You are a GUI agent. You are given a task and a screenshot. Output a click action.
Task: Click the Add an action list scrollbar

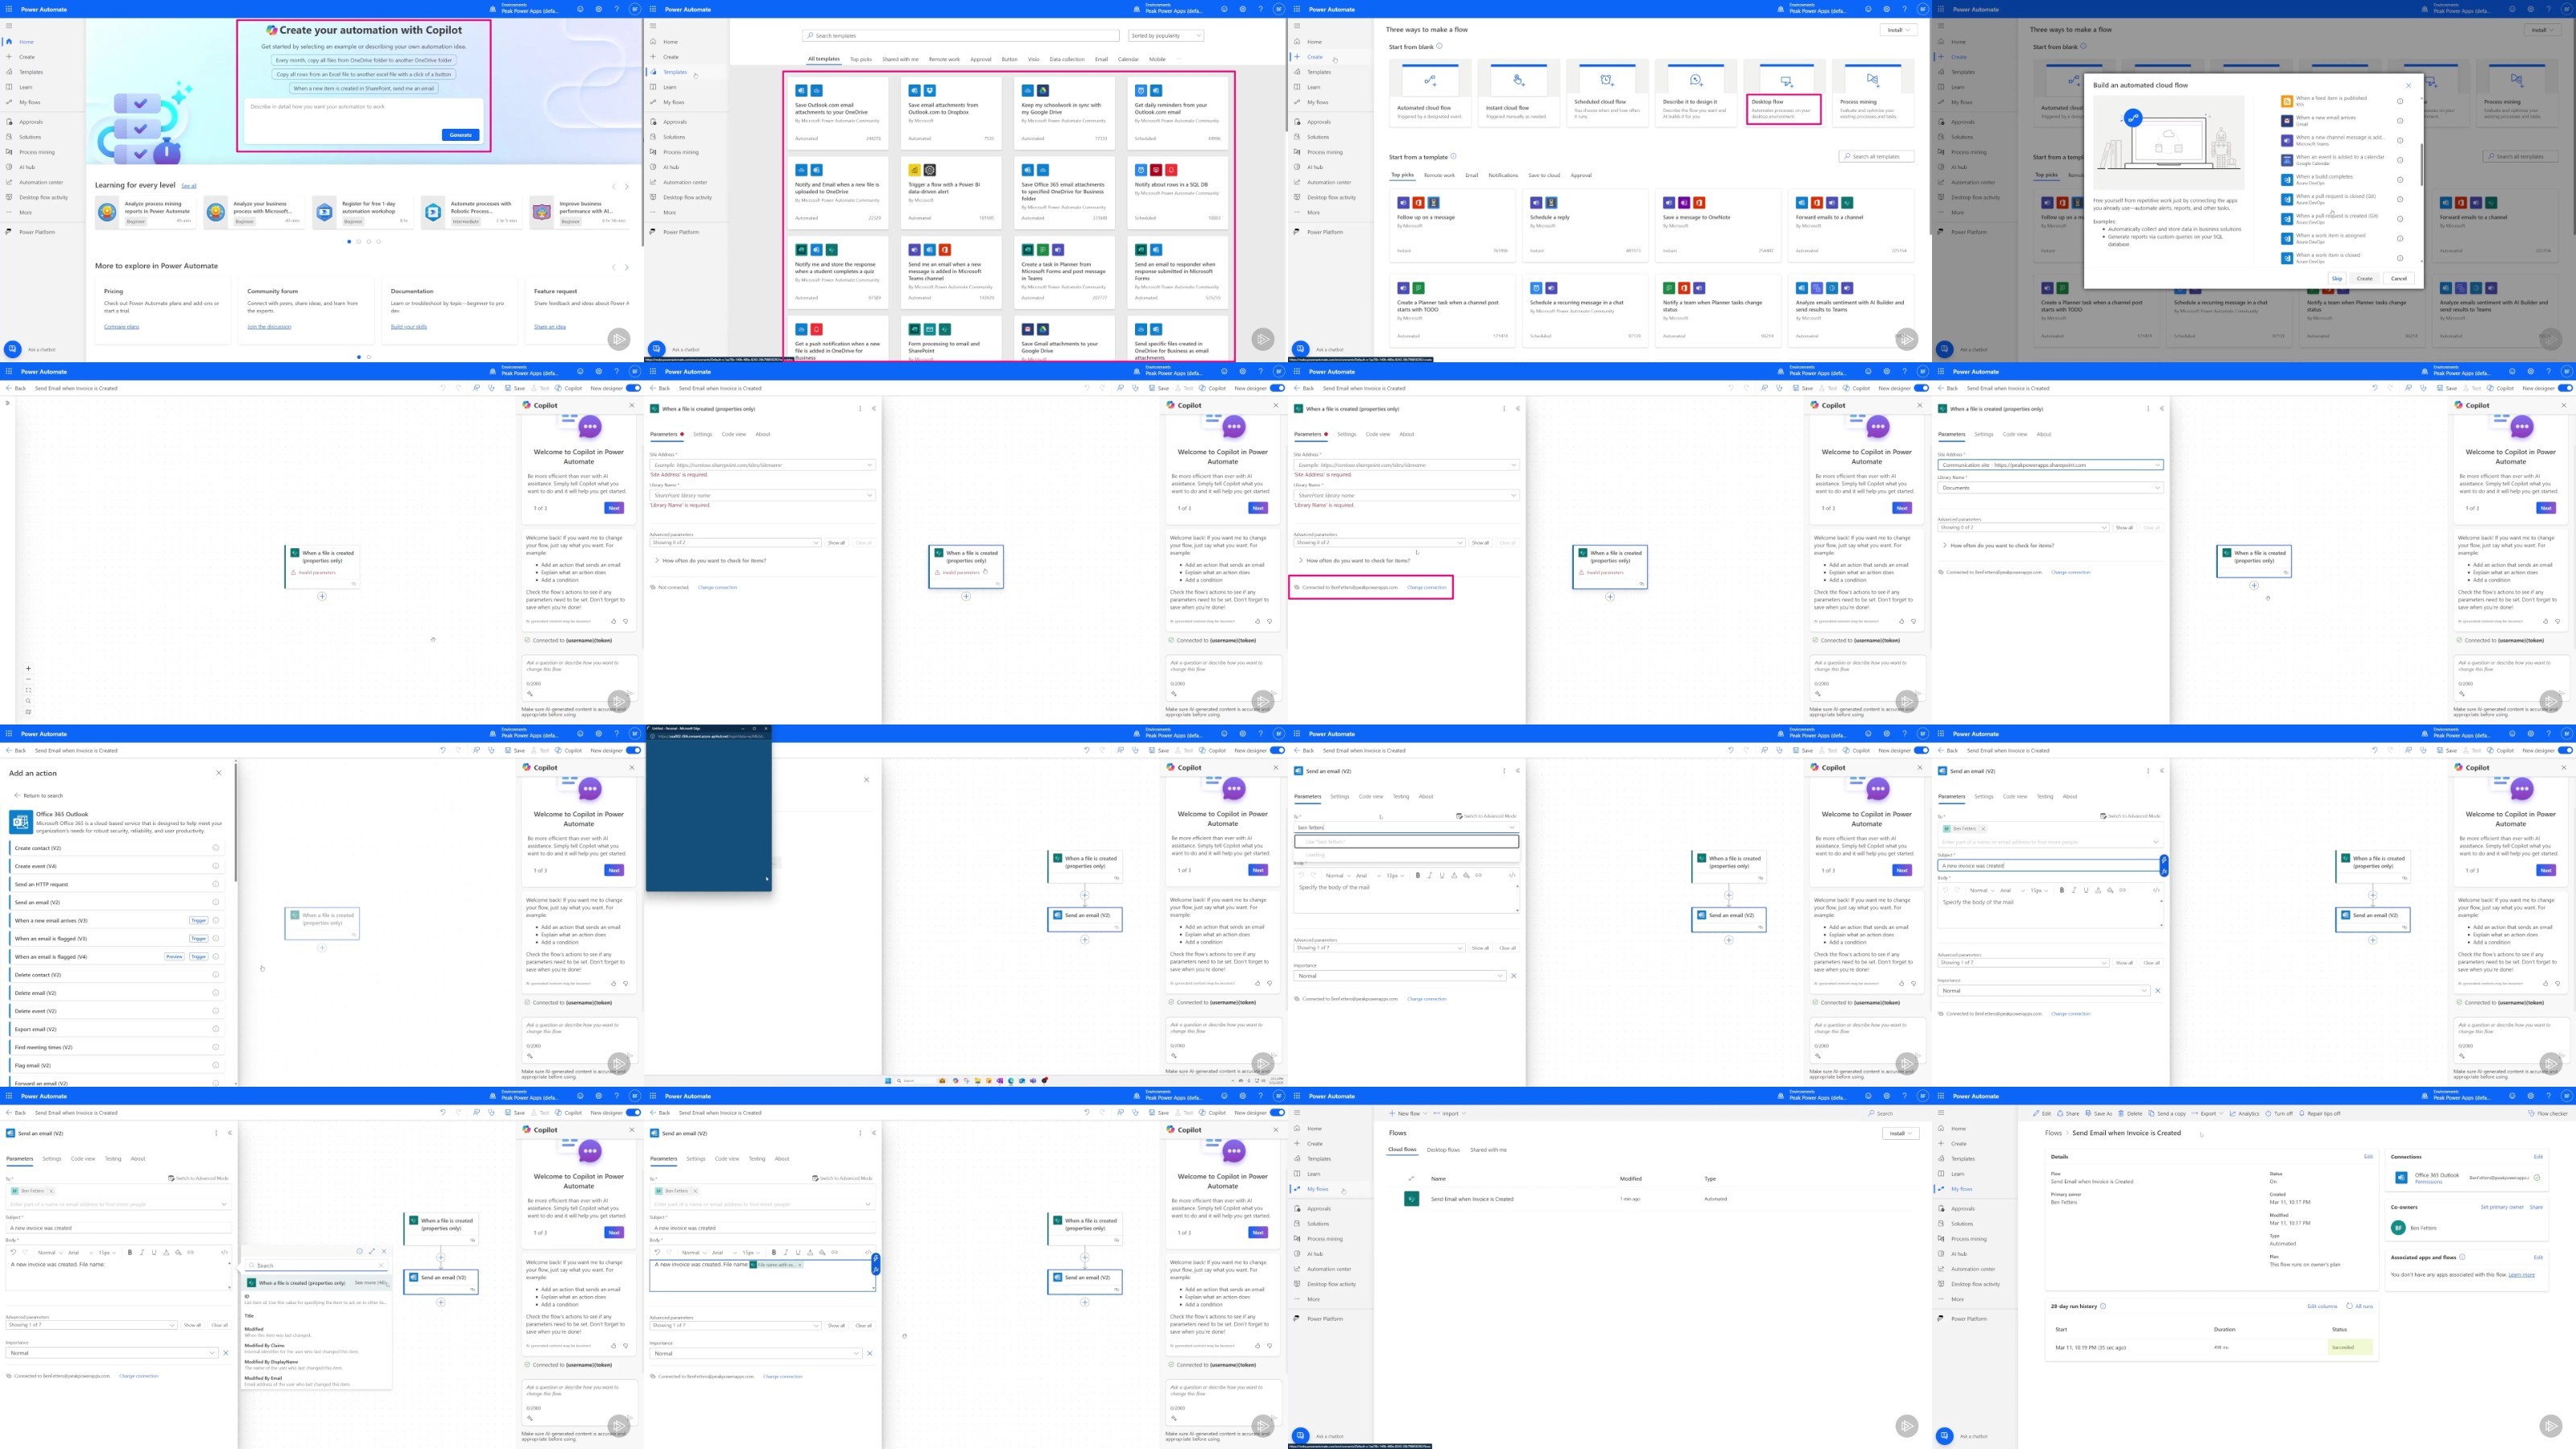(x=236, y=822)
